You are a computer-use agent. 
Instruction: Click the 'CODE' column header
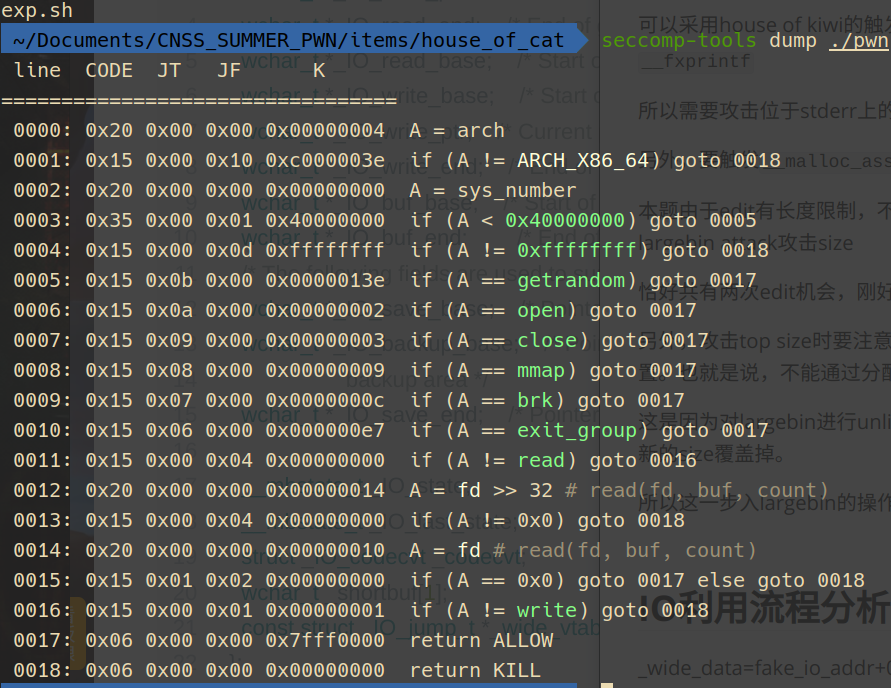point(109,70)
